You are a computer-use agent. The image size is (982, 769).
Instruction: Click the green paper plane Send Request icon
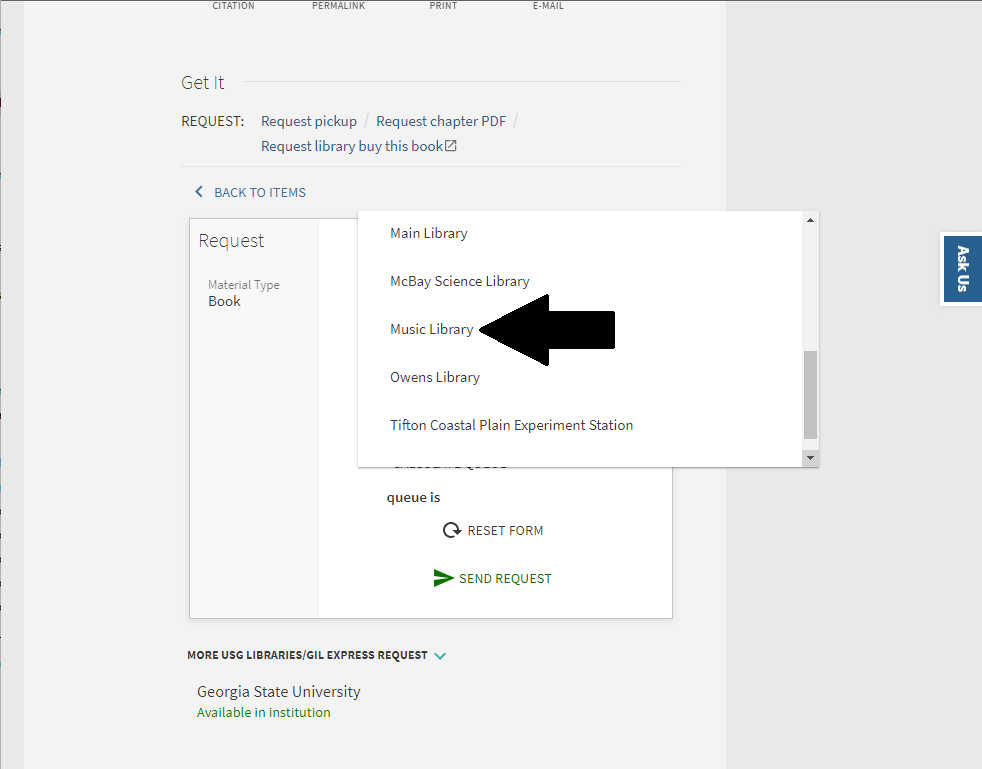coord(443,578)
